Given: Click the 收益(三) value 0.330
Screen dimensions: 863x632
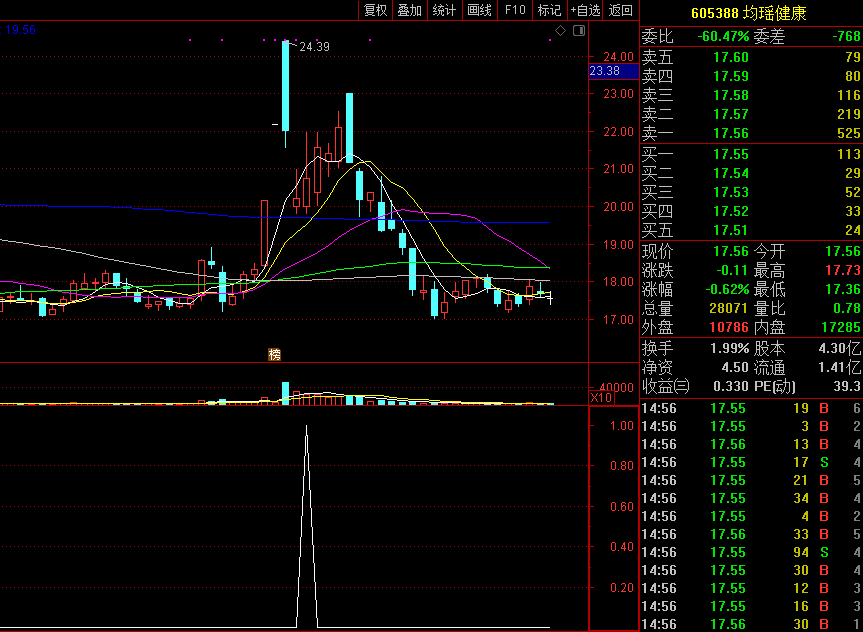Looking at the screenshot, I should pos(731,386).
